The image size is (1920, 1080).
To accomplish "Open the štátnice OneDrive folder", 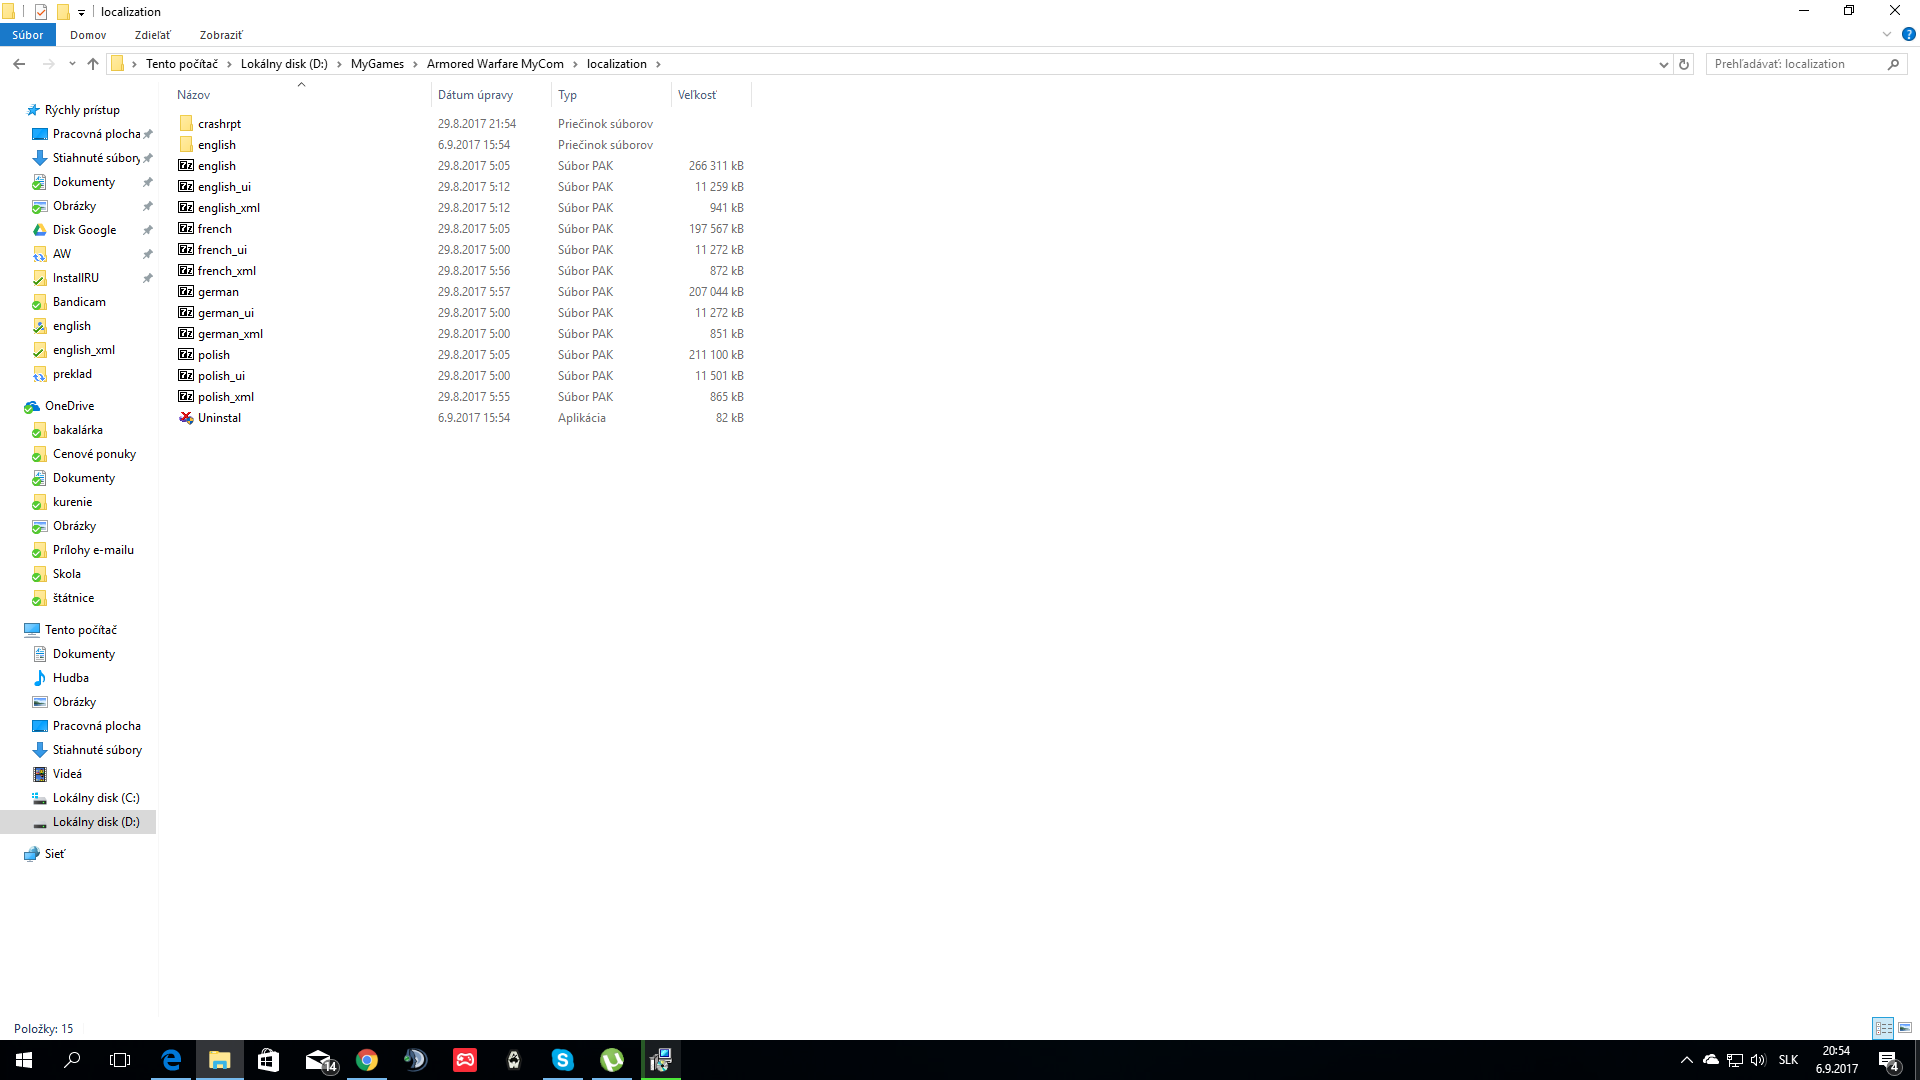I will point(73,598).
